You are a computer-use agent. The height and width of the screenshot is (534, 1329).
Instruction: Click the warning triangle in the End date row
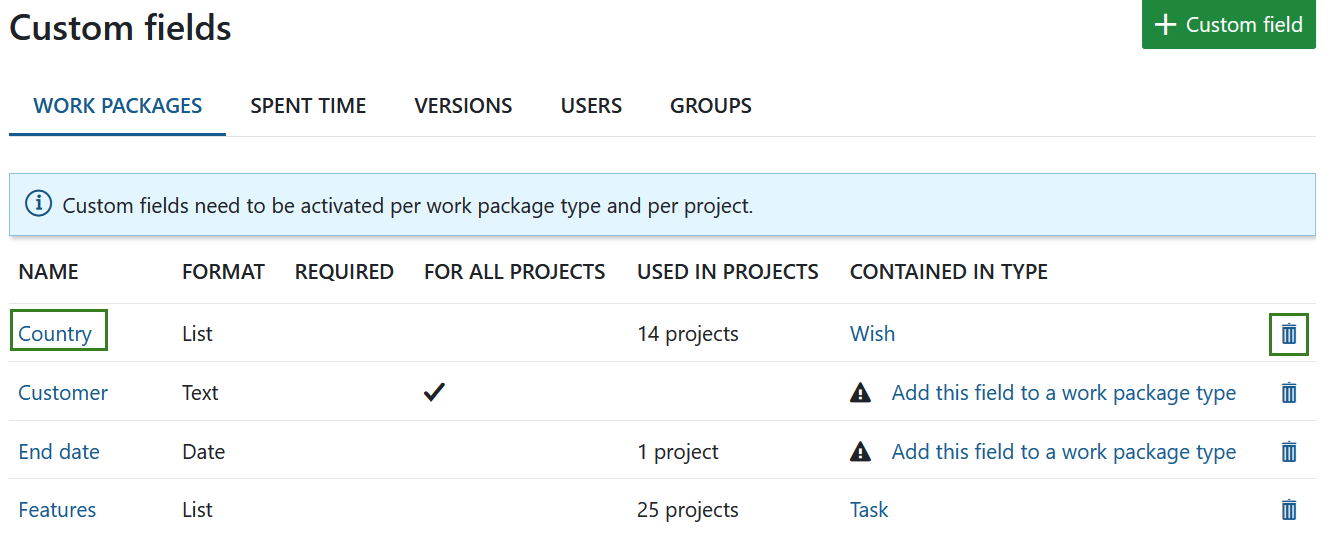pyautogui.click(x=860, y=452)
